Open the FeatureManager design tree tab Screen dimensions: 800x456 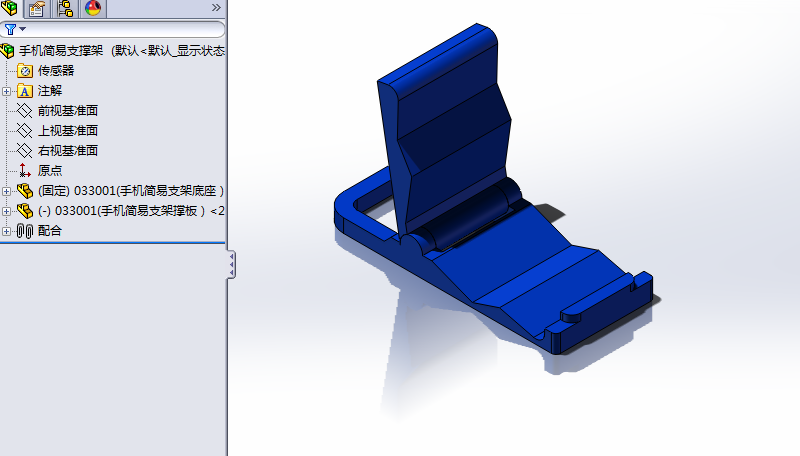pos(9,8)
